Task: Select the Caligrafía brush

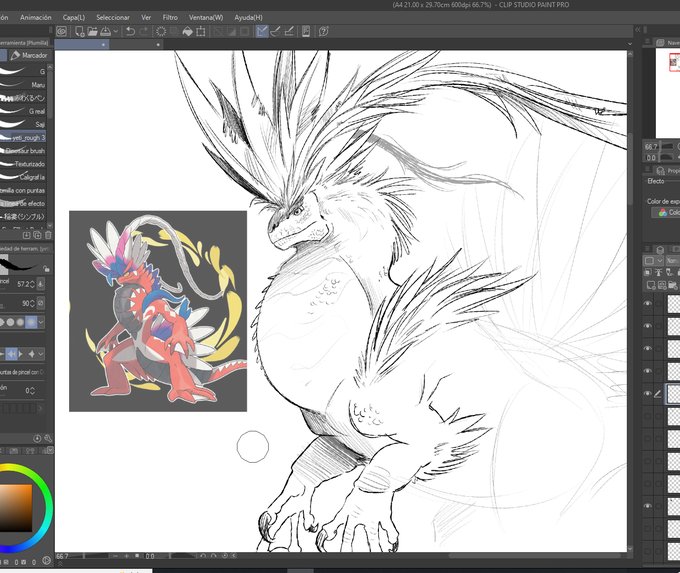Action: [x=23, y=177]
